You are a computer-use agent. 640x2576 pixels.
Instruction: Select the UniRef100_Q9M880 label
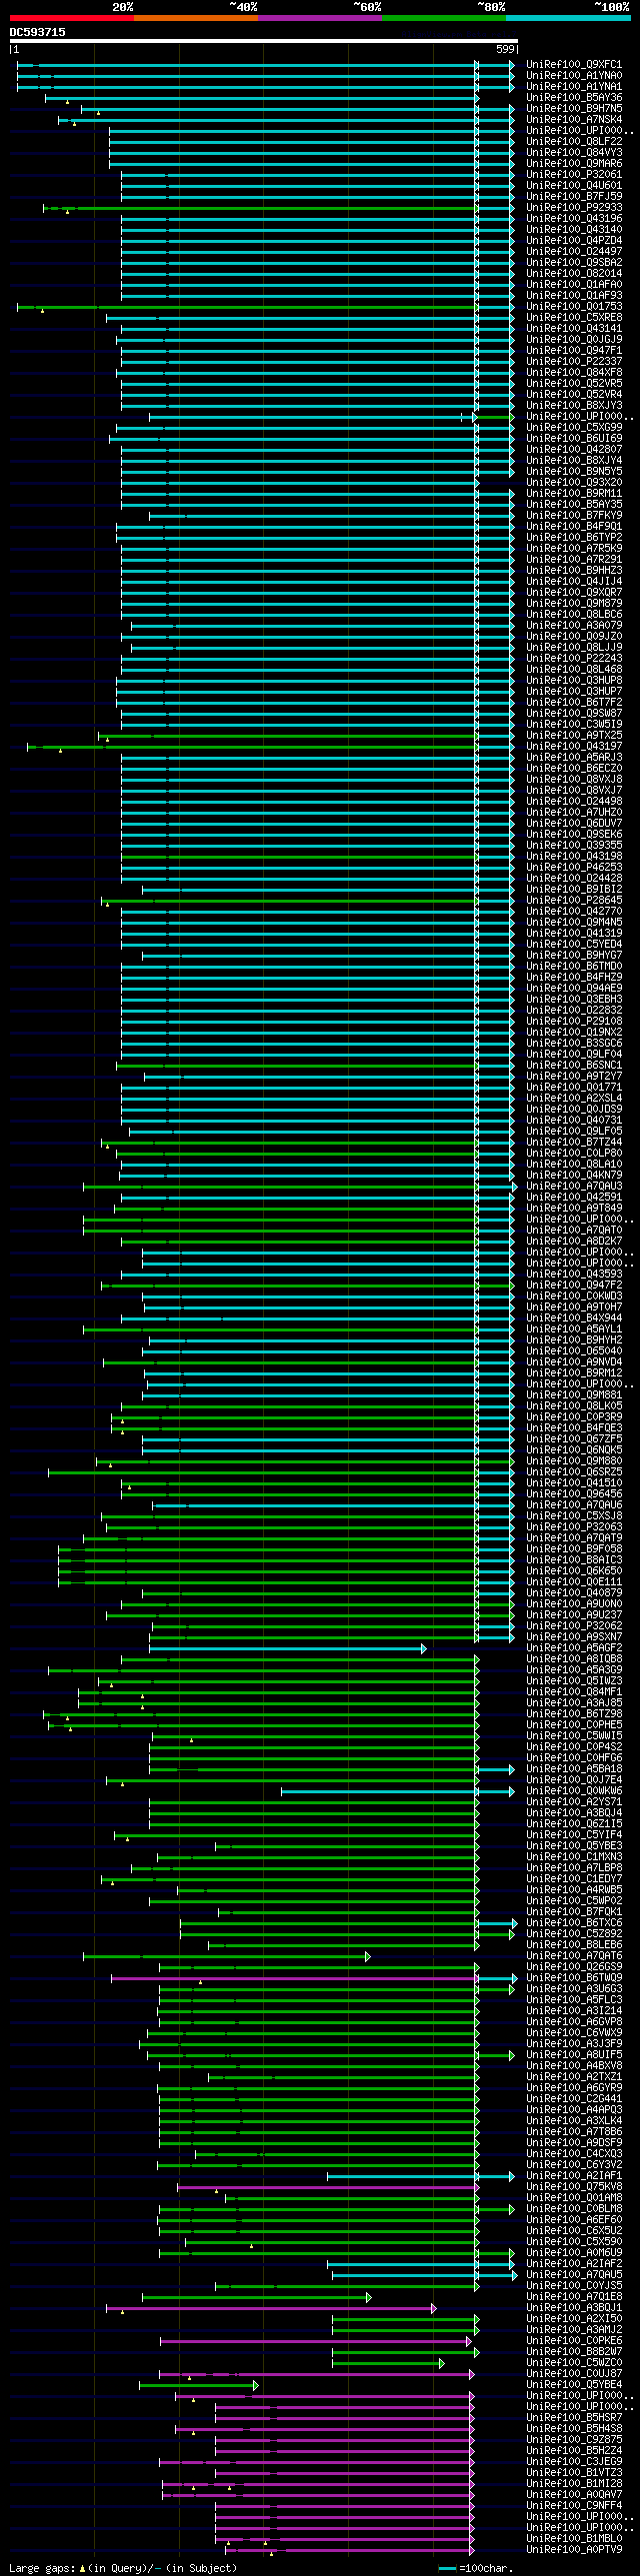574,1462
